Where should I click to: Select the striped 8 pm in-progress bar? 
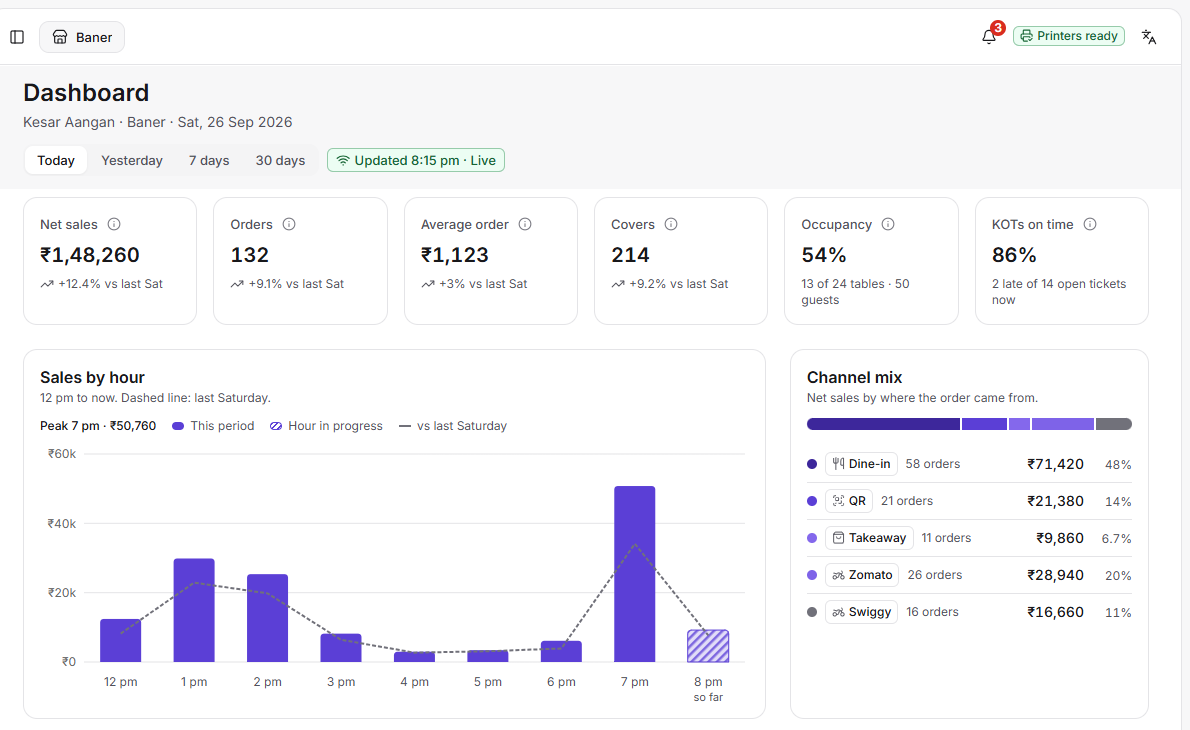(x=708, y=646)
